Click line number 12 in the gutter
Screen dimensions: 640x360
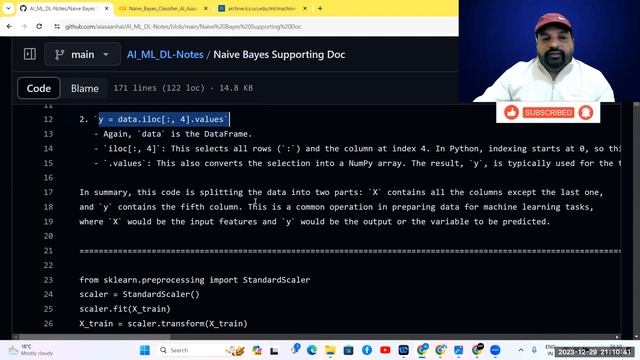click(48, 119)
